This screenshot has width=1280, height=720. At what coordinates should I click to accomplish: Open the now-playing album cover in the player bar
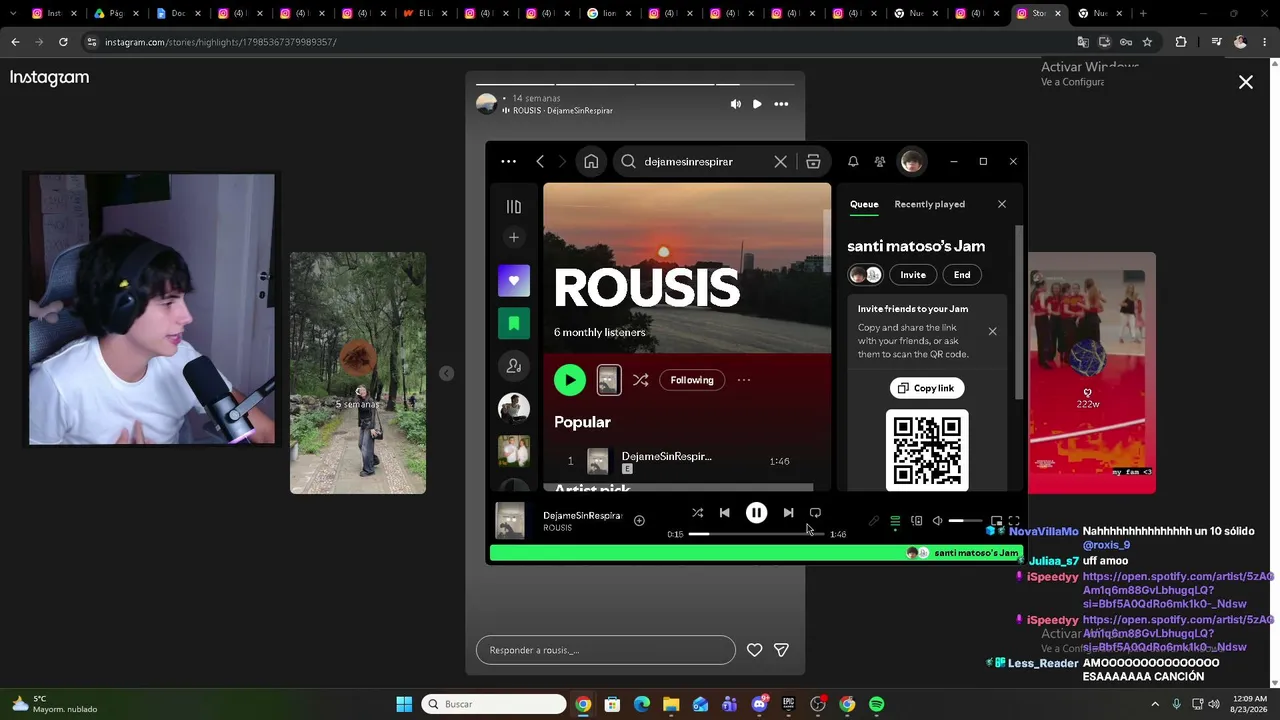point(510,521)
